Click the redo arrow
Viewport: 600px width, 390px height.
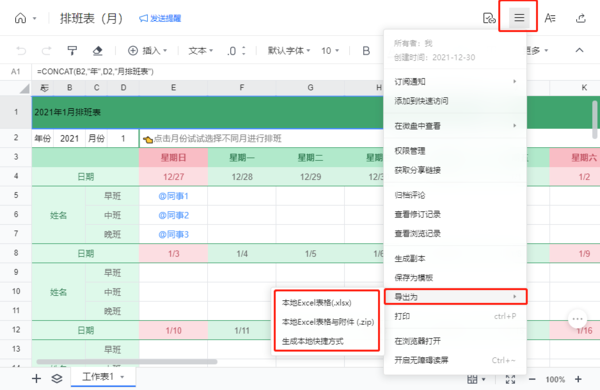pyautogui.click(x=46, y=51)
